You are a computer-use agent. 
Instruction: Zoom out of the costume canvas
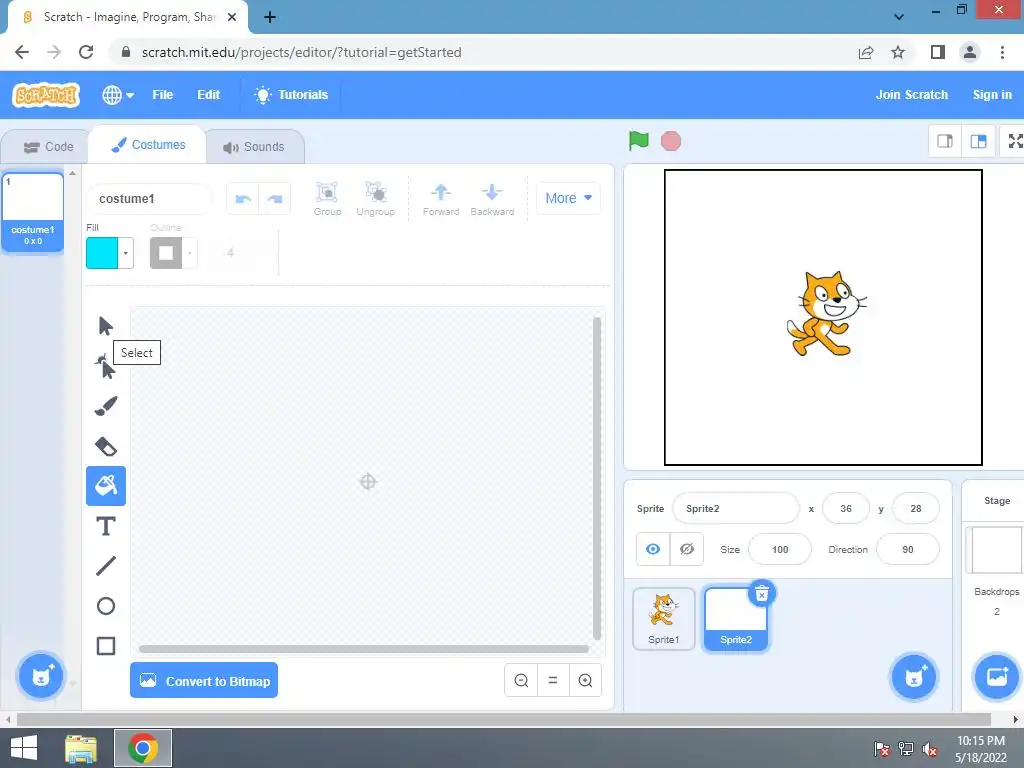pos(521,680)
